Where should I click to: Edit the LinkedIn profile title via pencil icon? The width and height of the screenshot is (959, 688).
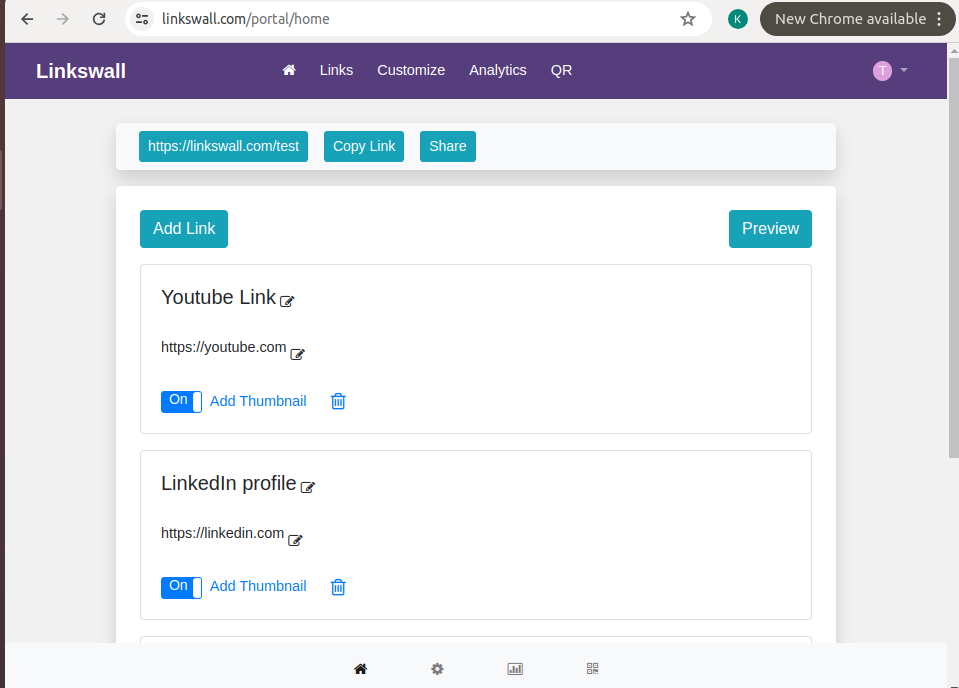[x=308, y=487]
